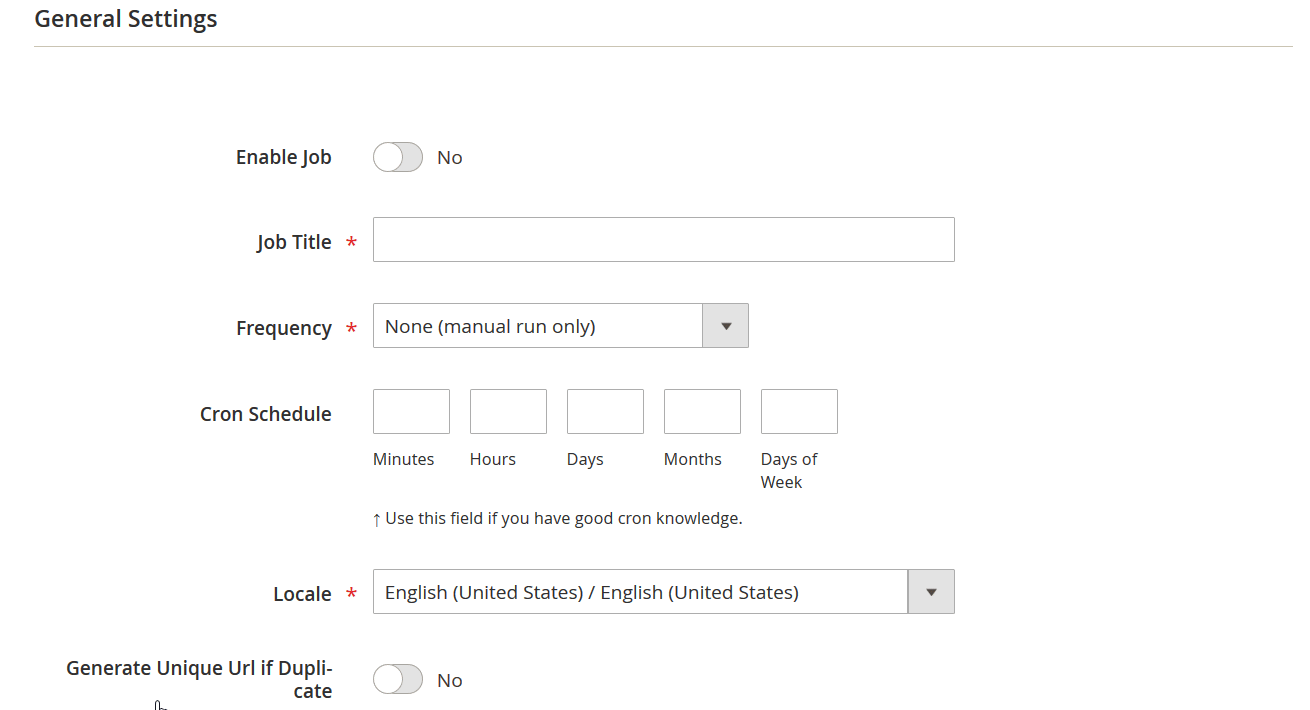Click the Frequency label
This screenshot has width=1310, height=710.
tap(284, 328)
